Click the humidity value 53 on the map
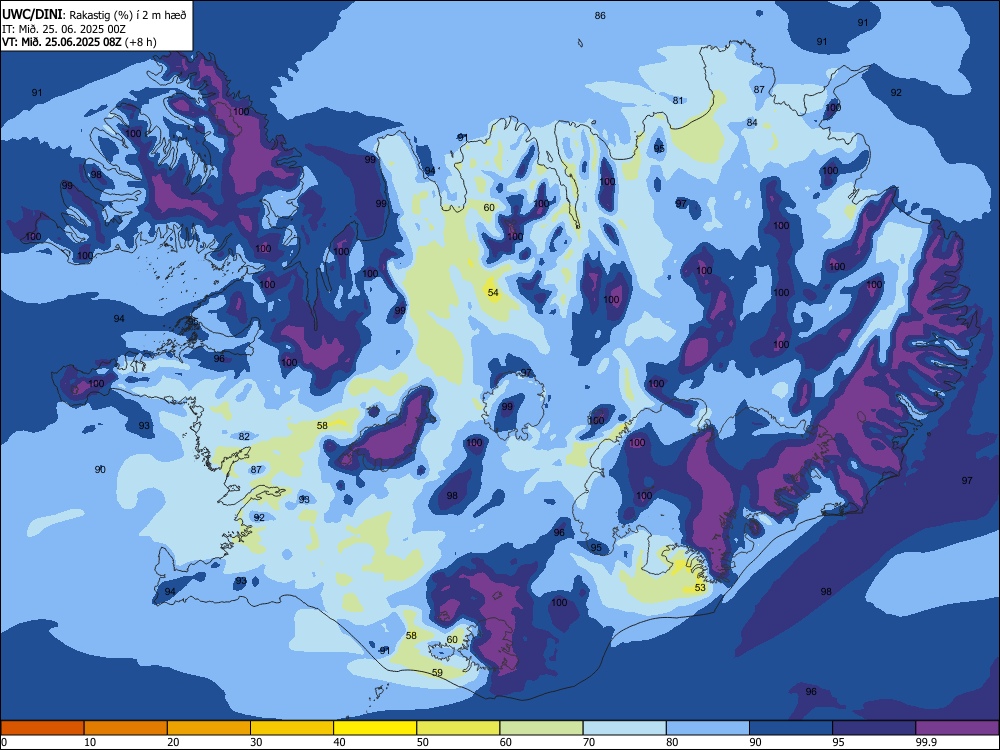 tap(700, 587)
